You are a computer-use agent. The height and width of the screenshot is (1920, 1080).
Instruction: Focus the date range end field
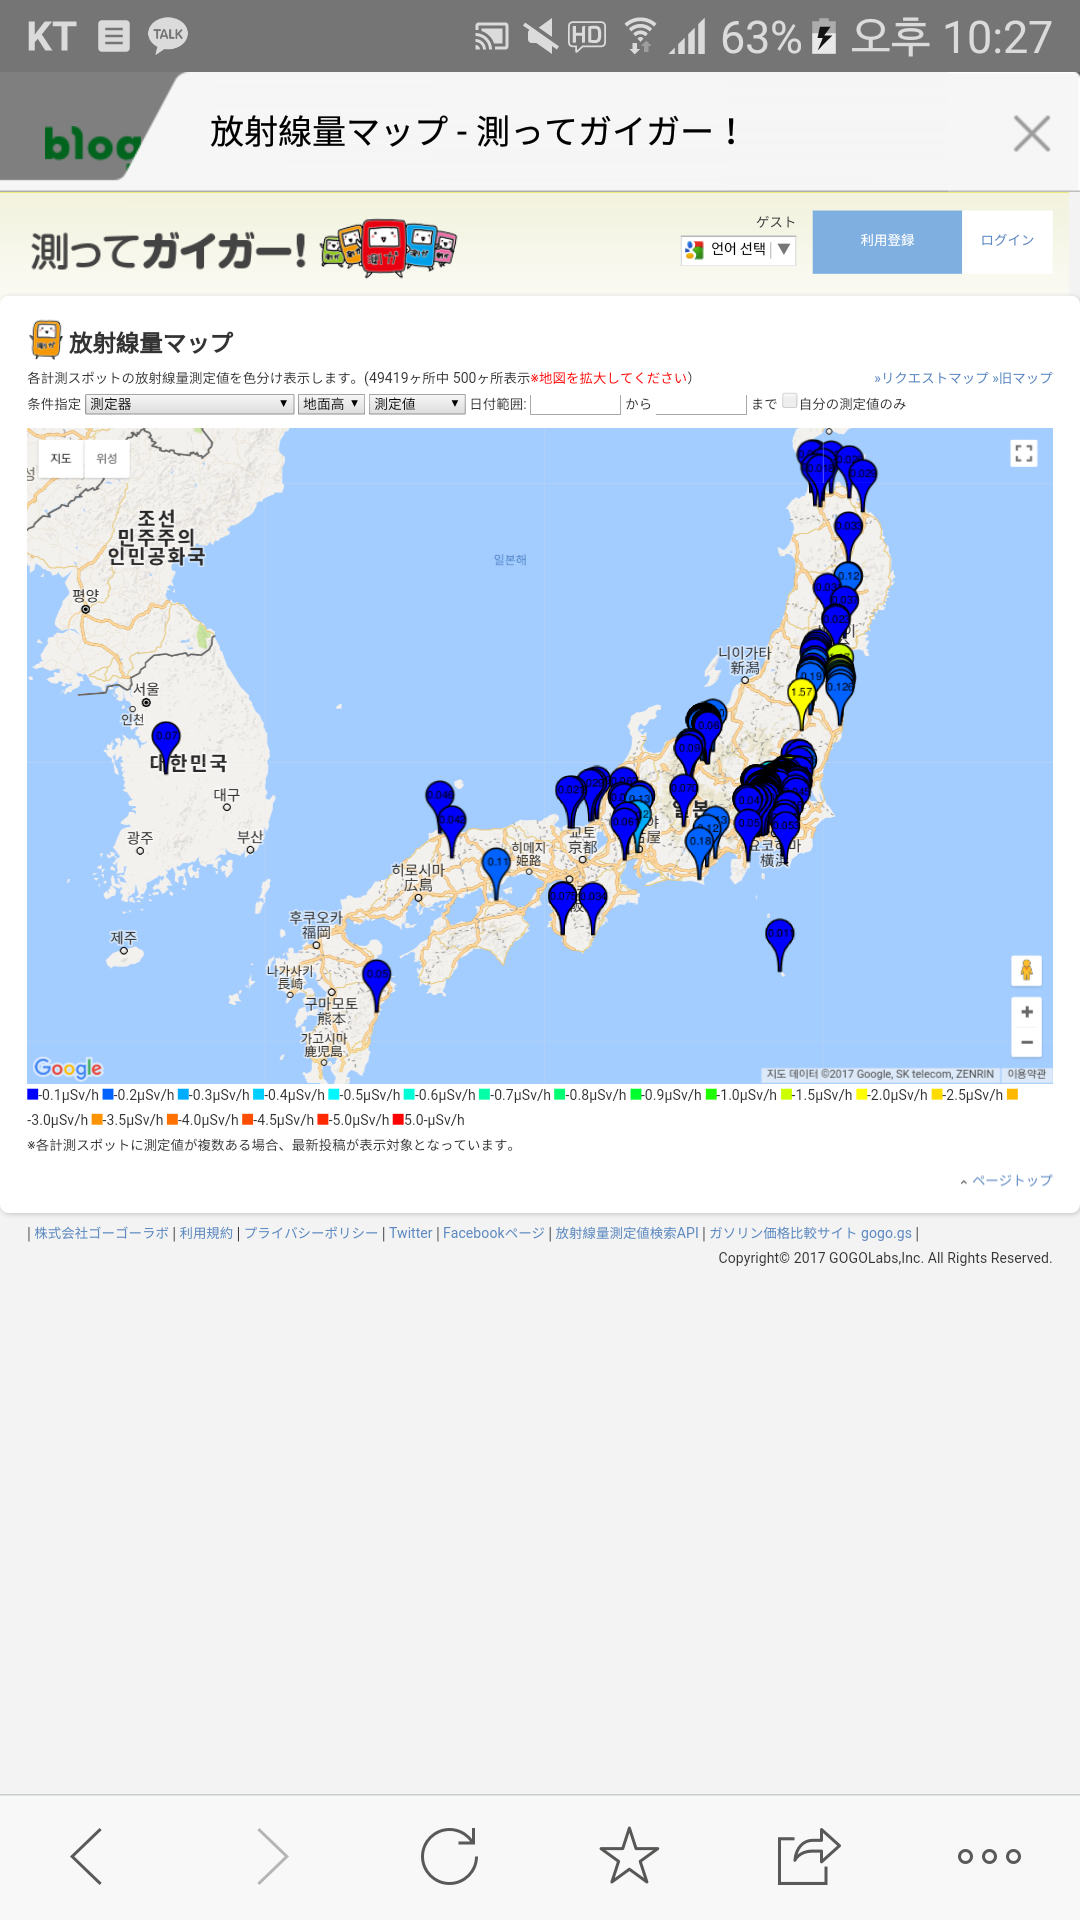(701, 404)
